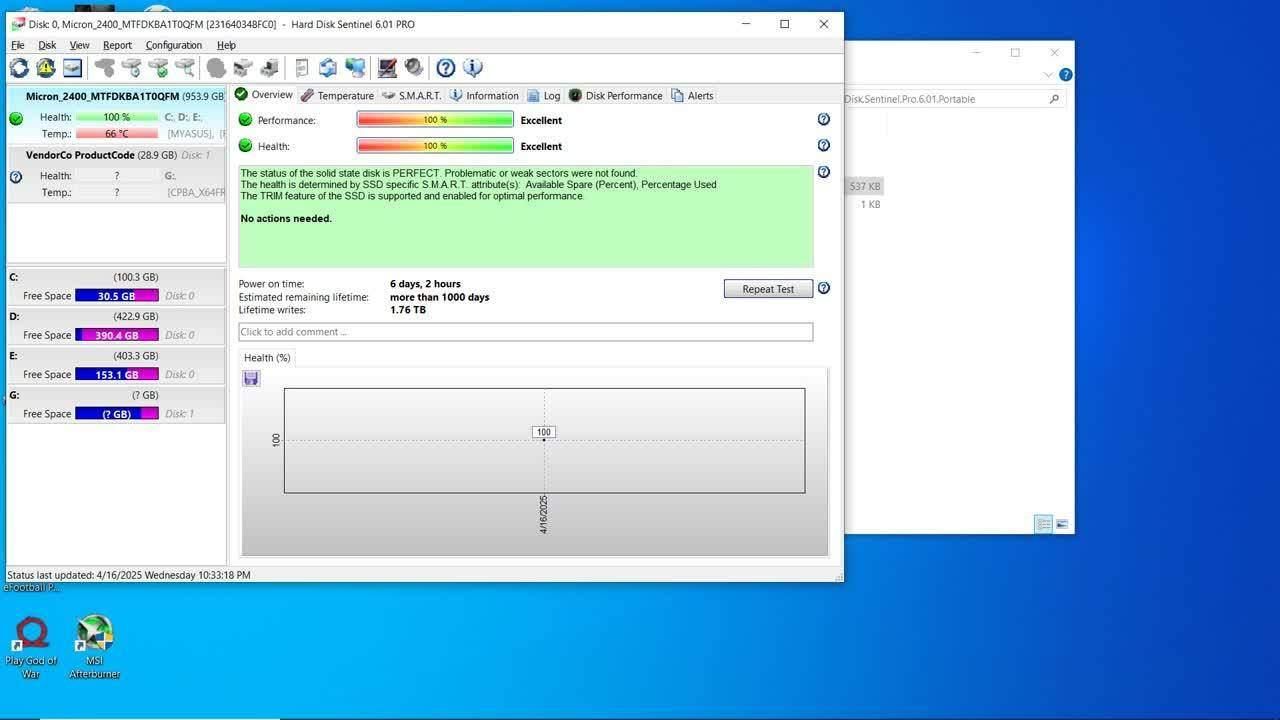Open the Help menu
This screenshot has height=720, width=1280.
[226, 45]
